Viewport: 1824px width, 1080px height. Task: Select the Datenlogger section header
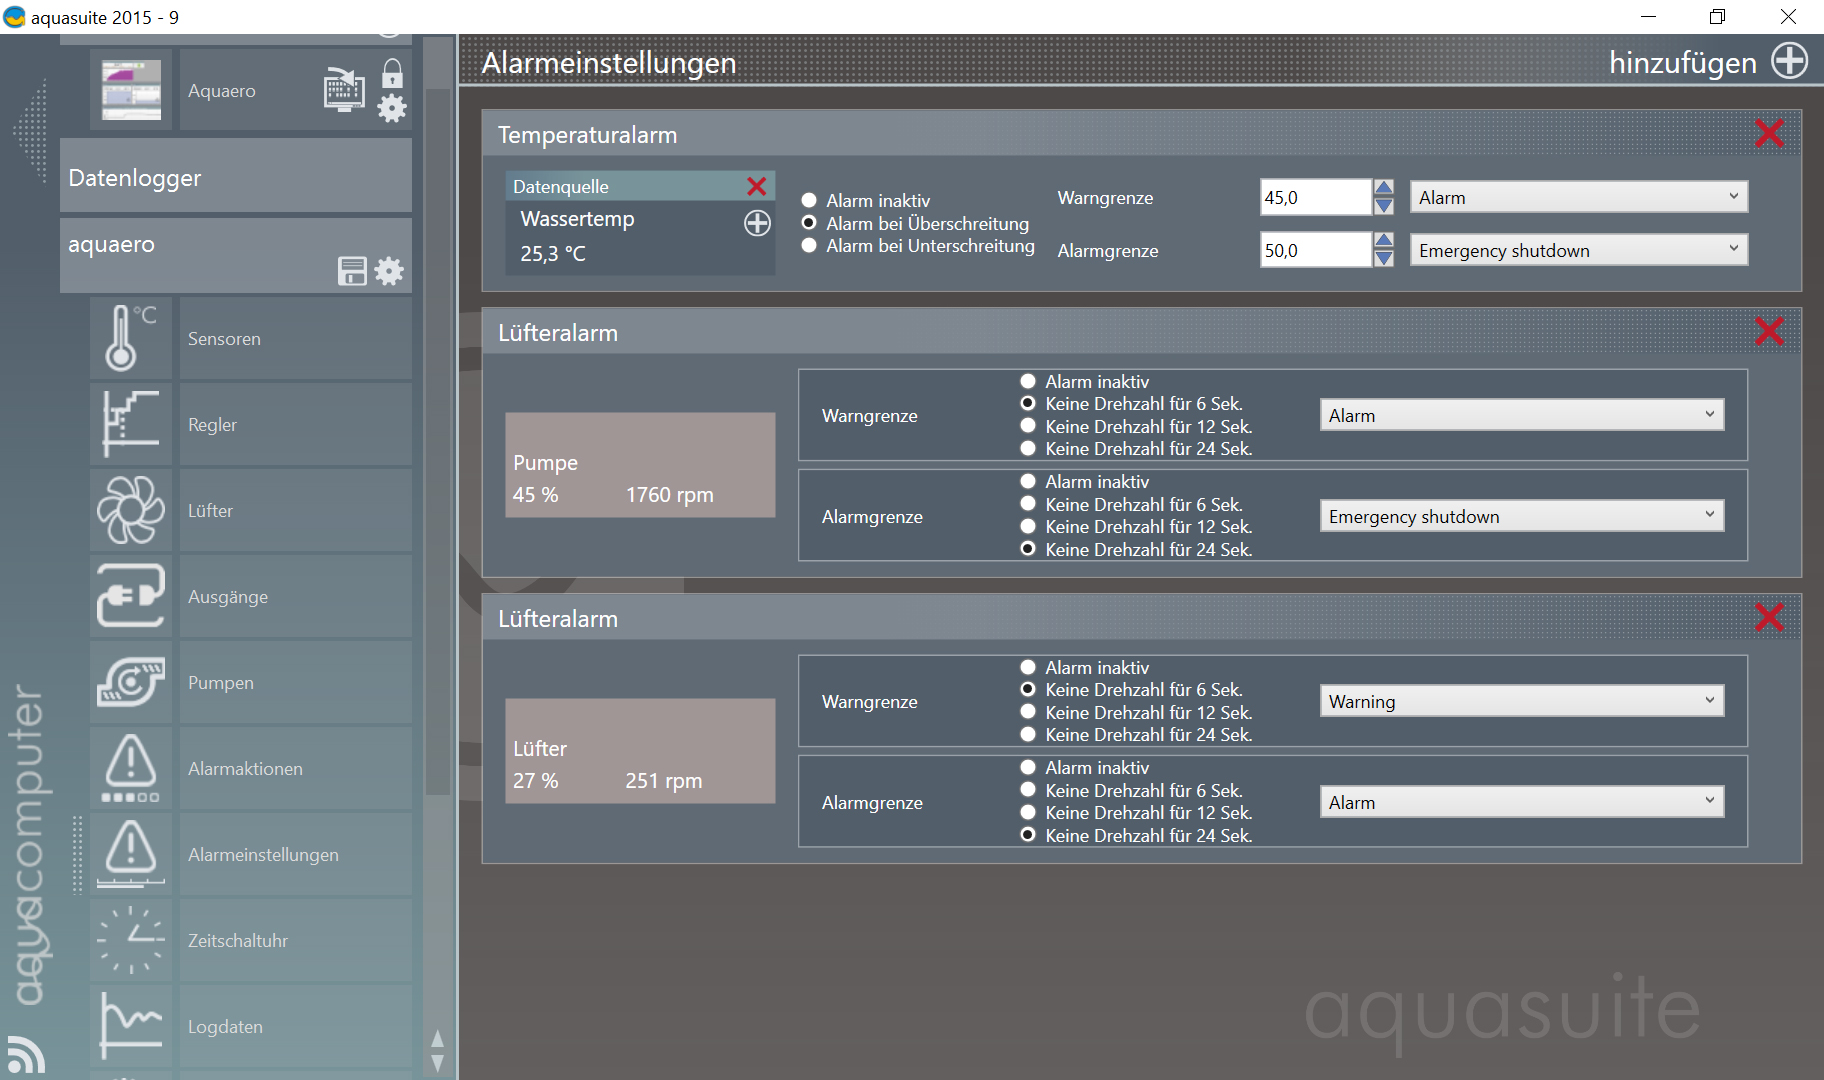[236, 178]
